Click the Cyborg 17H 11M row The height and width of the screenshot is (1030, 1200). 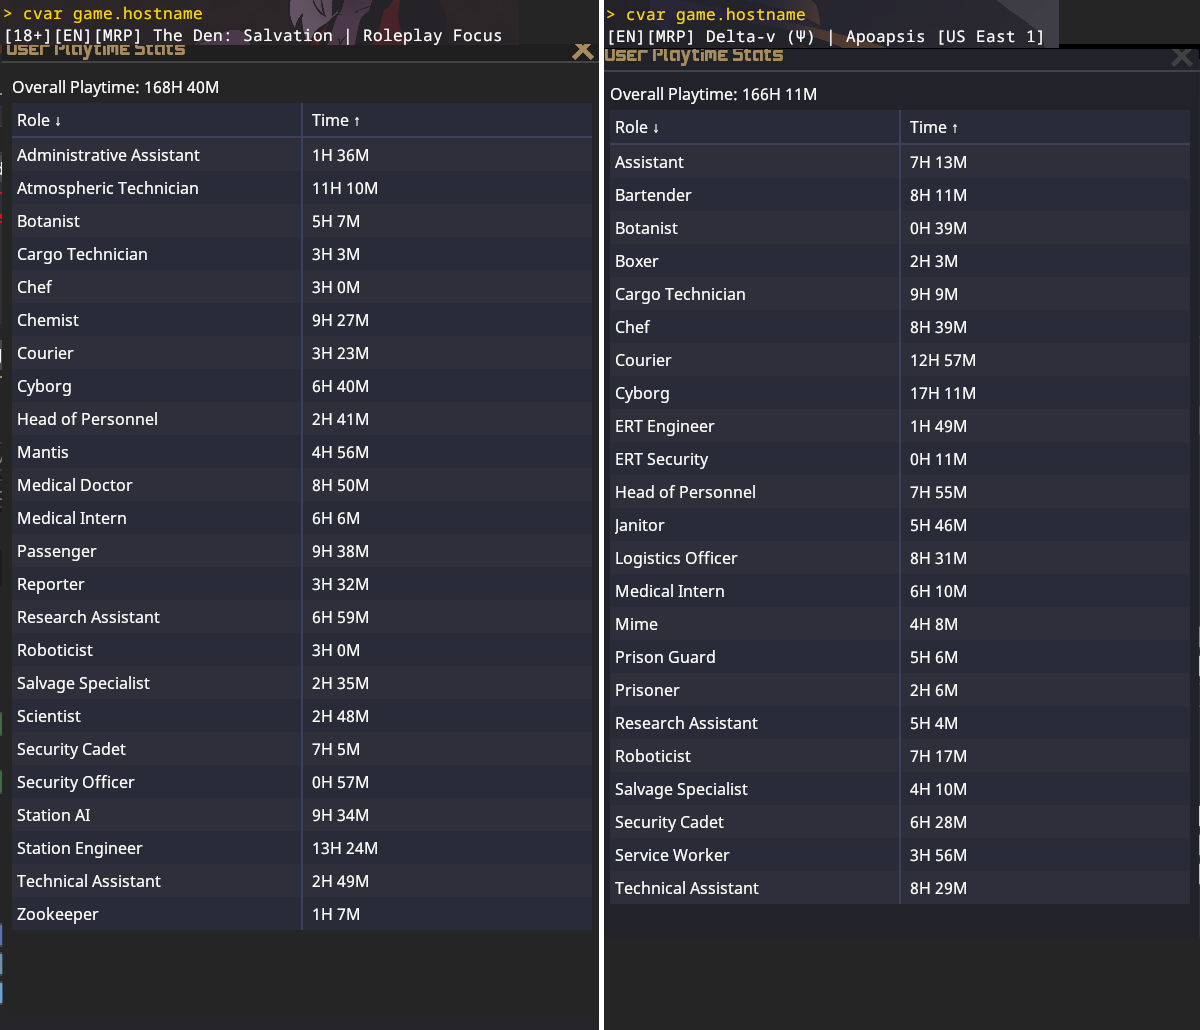(642, 393)
